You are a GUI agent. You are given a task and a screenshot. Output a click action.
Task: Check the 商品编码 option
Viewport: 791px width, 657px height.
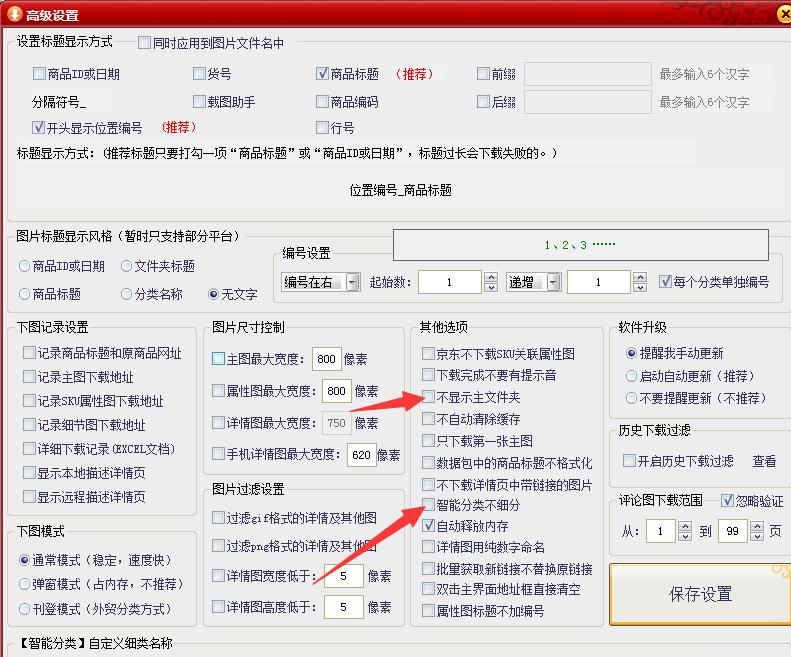coord(322,101)
